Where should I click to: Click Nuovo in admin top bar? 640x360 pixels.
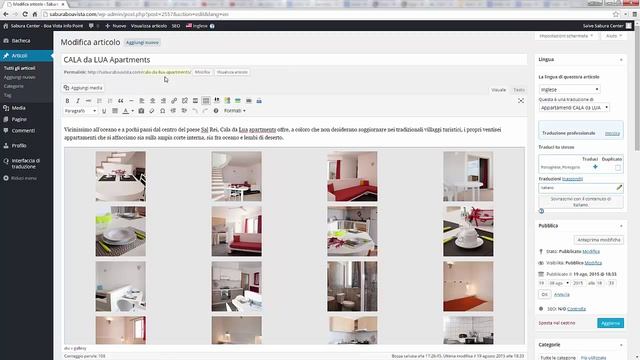[116, 26]
